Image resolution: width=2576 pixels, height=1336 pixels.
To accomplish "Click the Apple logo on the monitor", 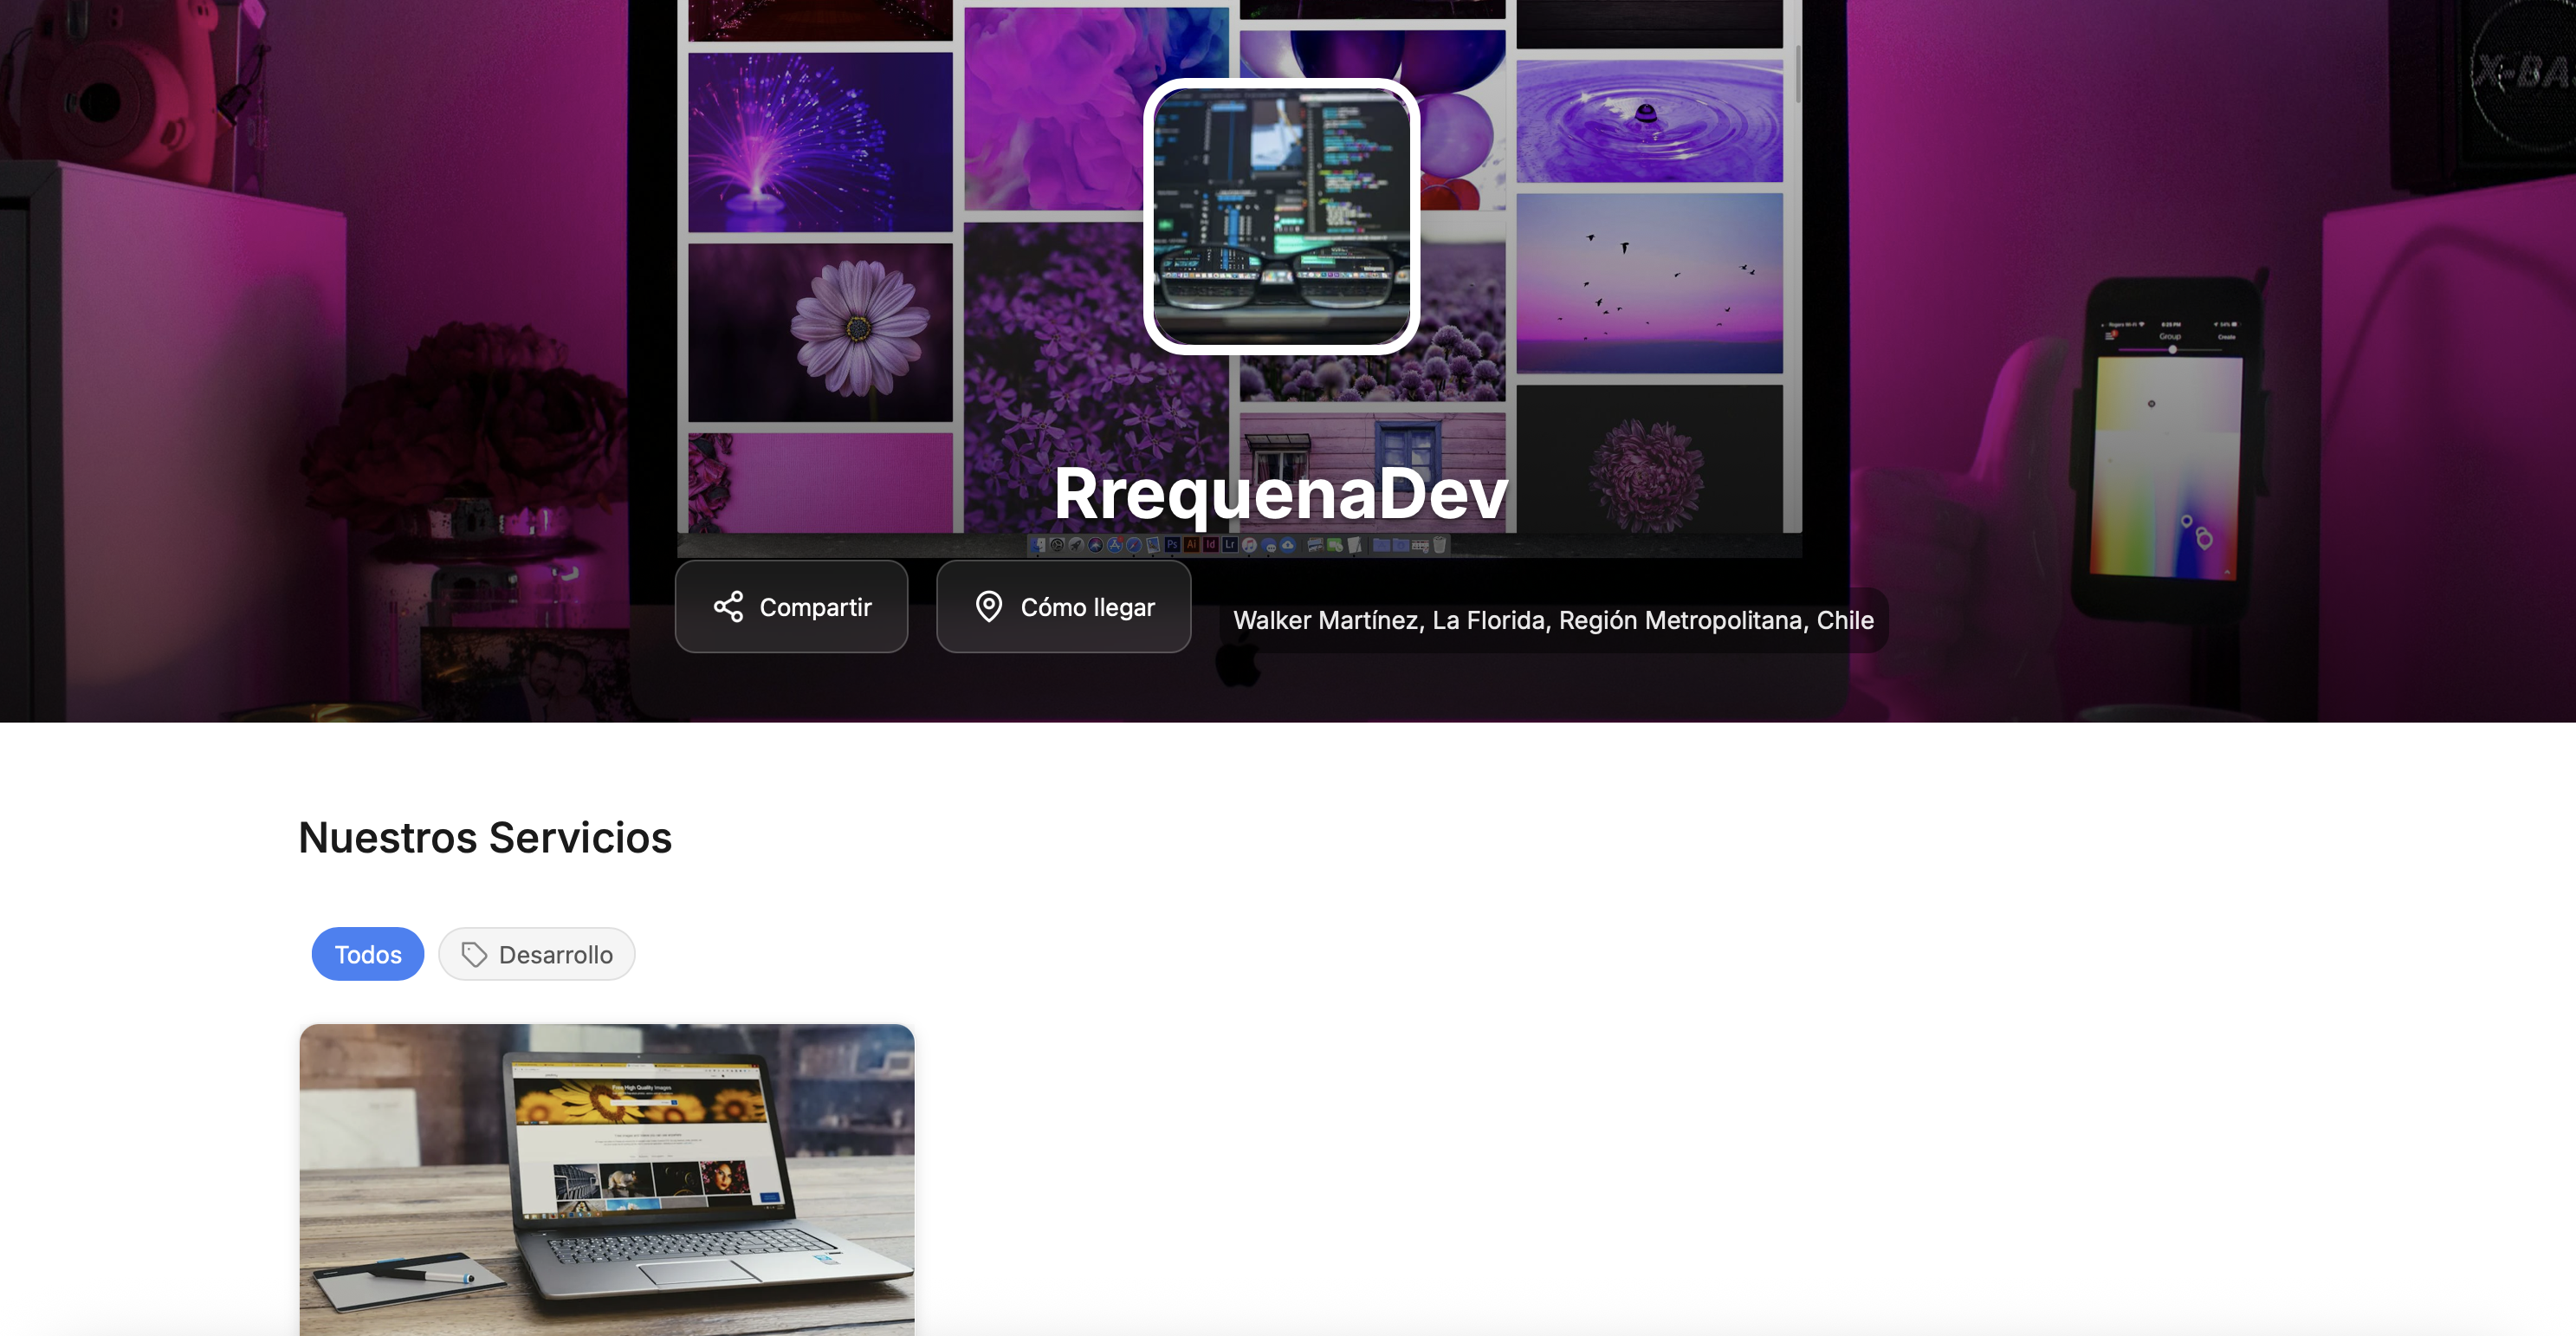I will pos(1238,666).
